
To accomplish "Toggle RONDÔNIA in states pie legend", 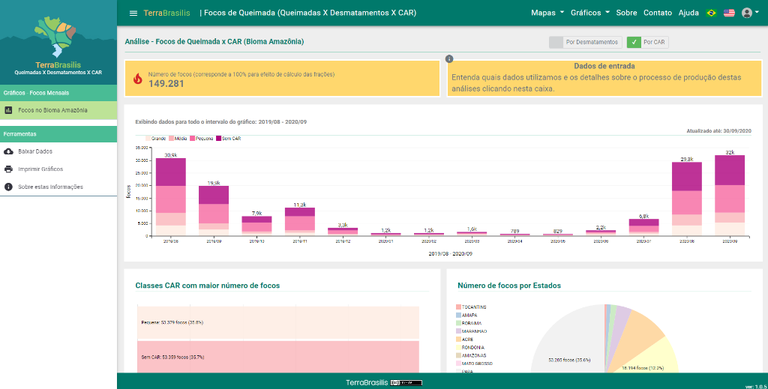I will 470,347.
